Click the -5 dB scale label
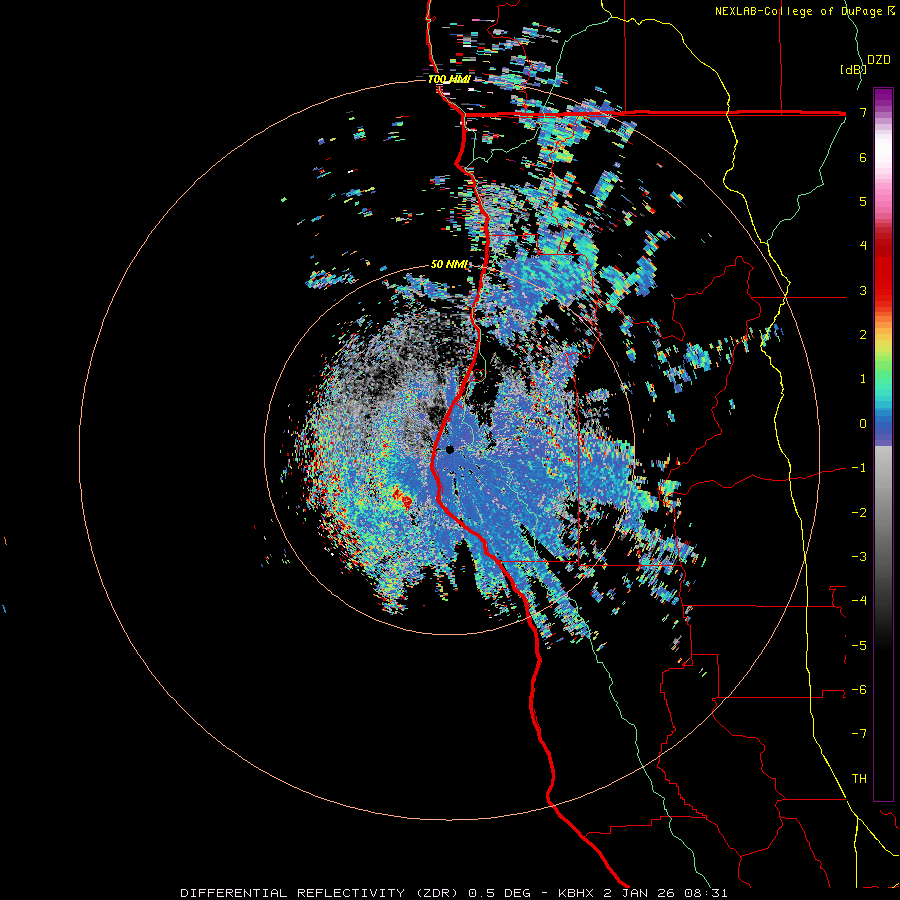Screen dimensions: 900x900 tap(859, 646)
